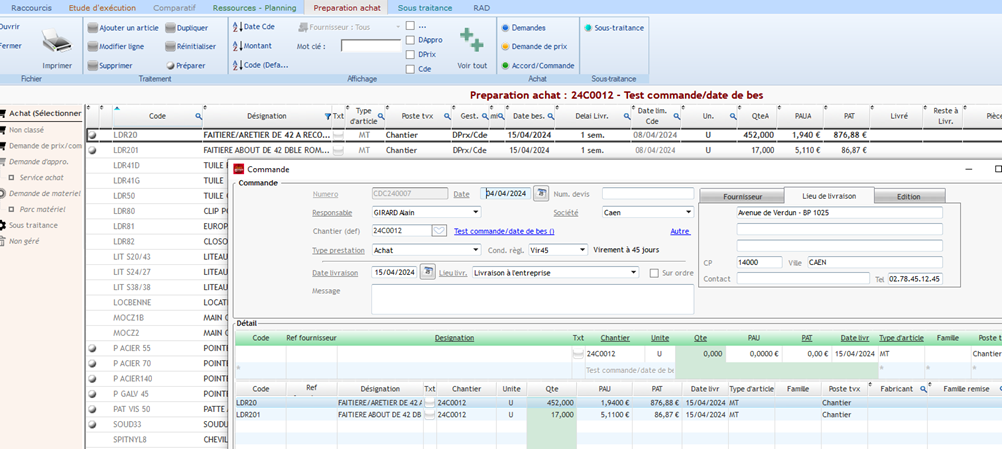
Task: Sort by Date Cde icon
Action: [x=237, y=27]
